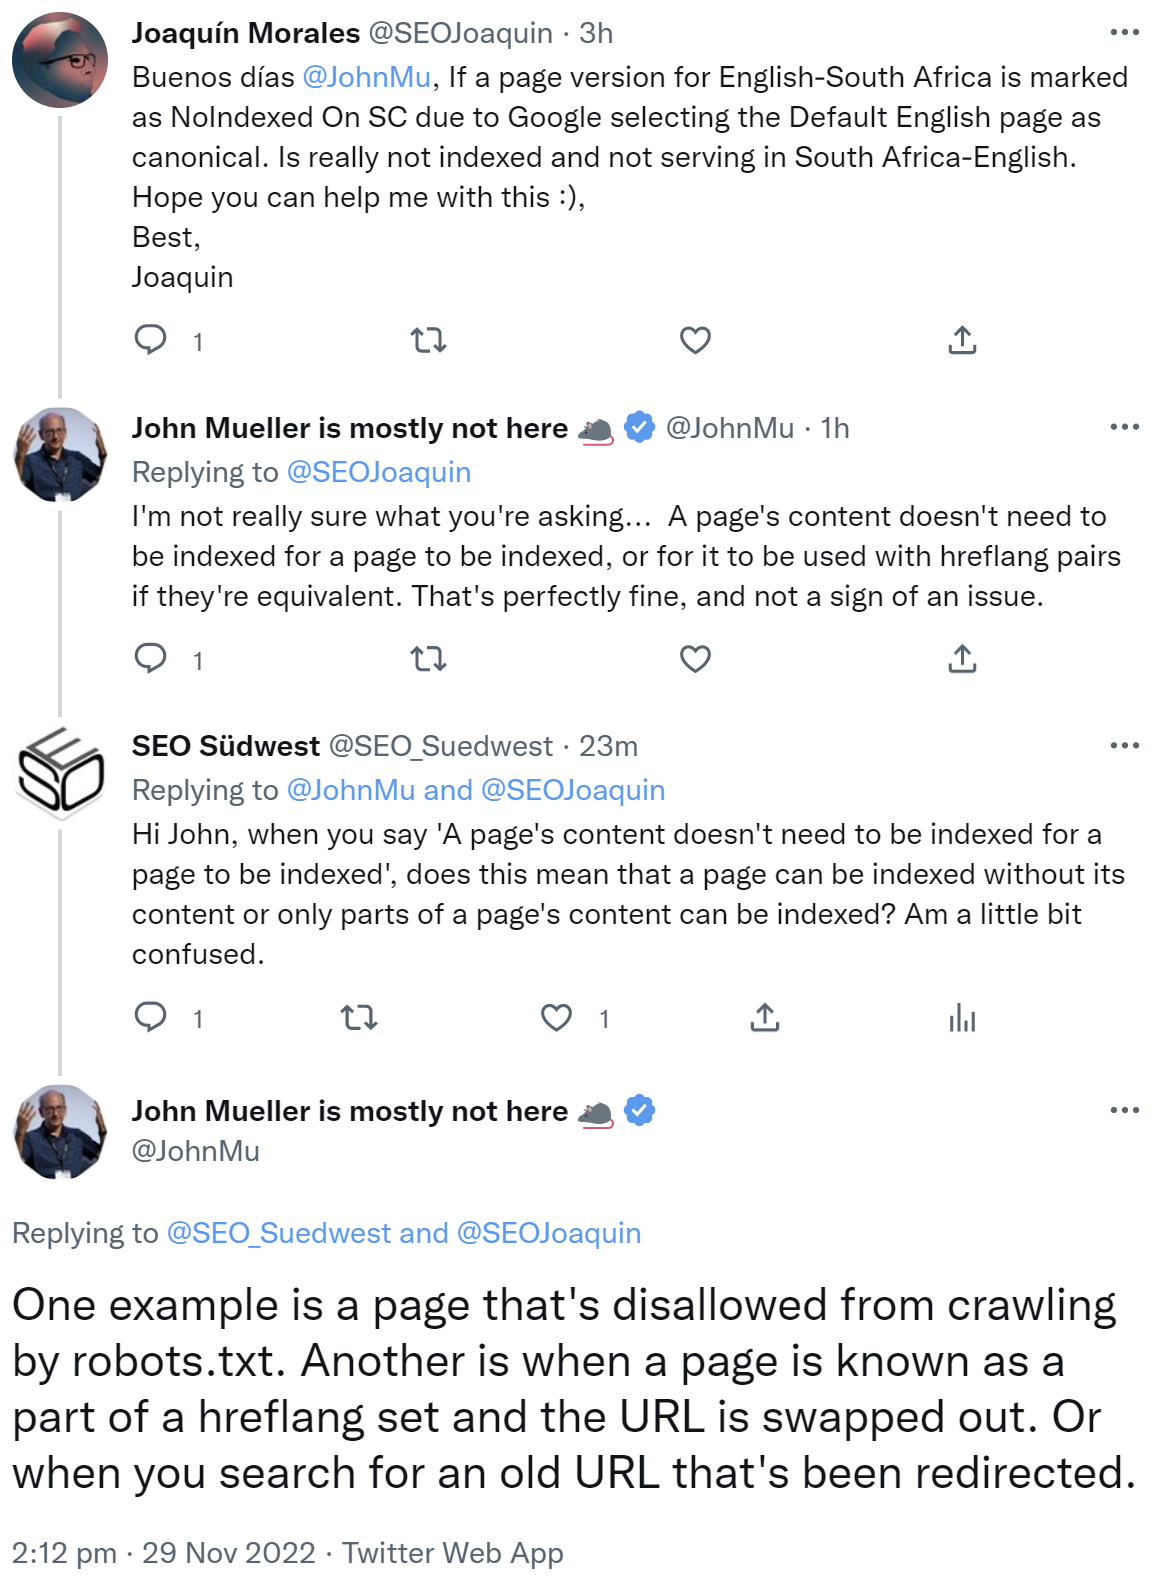
Task: Open the @JohnMu mention in Joaquín's tweet
Action: [366, 77]
